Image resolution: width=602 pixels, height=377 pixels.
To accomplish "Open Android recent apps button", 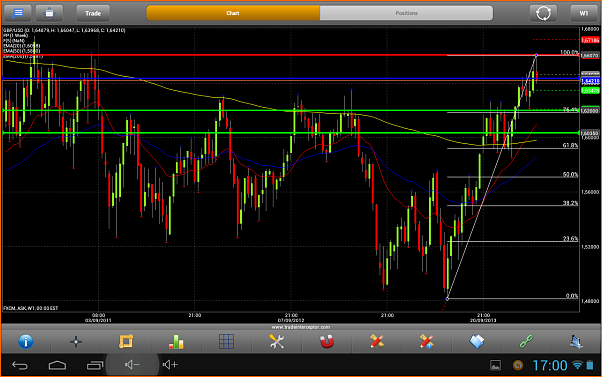I will point(95,365).
